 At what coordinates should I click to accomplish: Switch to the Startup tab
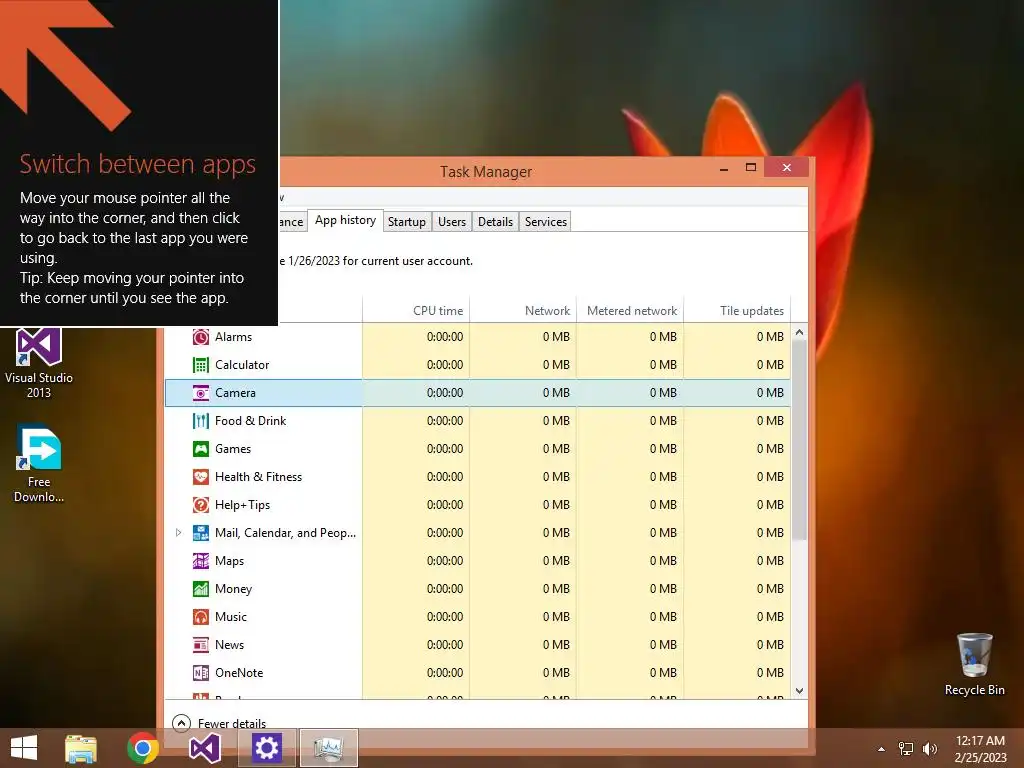407,222
